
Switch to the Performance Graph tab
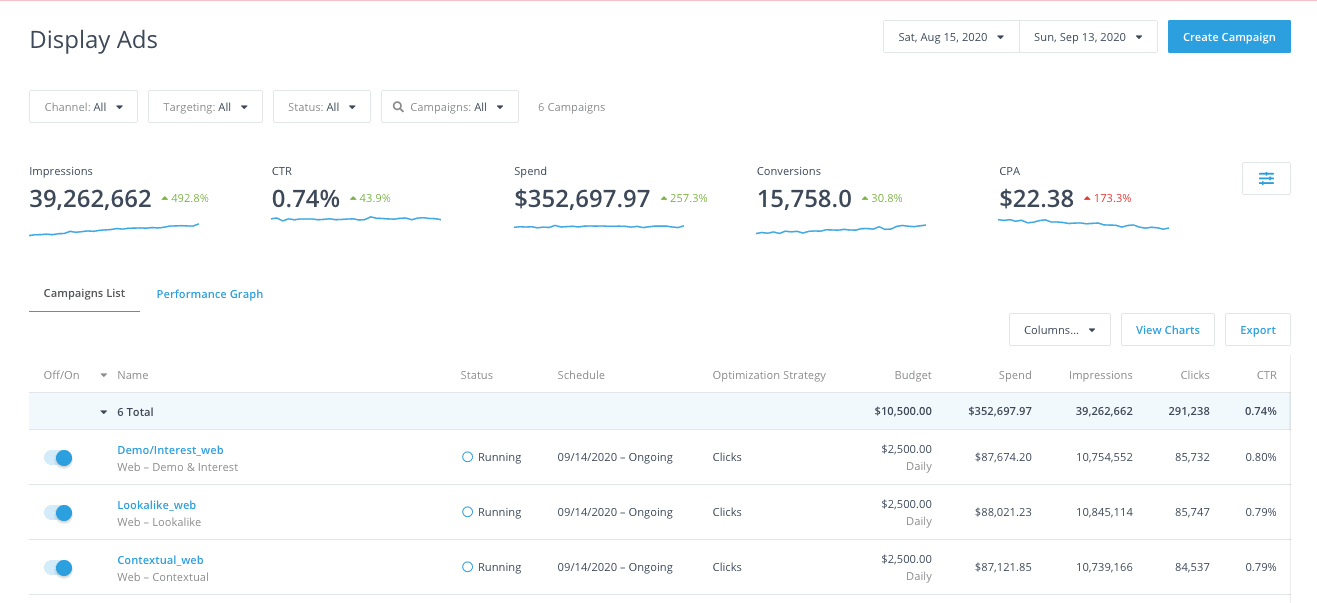click(x=210, y=294)
